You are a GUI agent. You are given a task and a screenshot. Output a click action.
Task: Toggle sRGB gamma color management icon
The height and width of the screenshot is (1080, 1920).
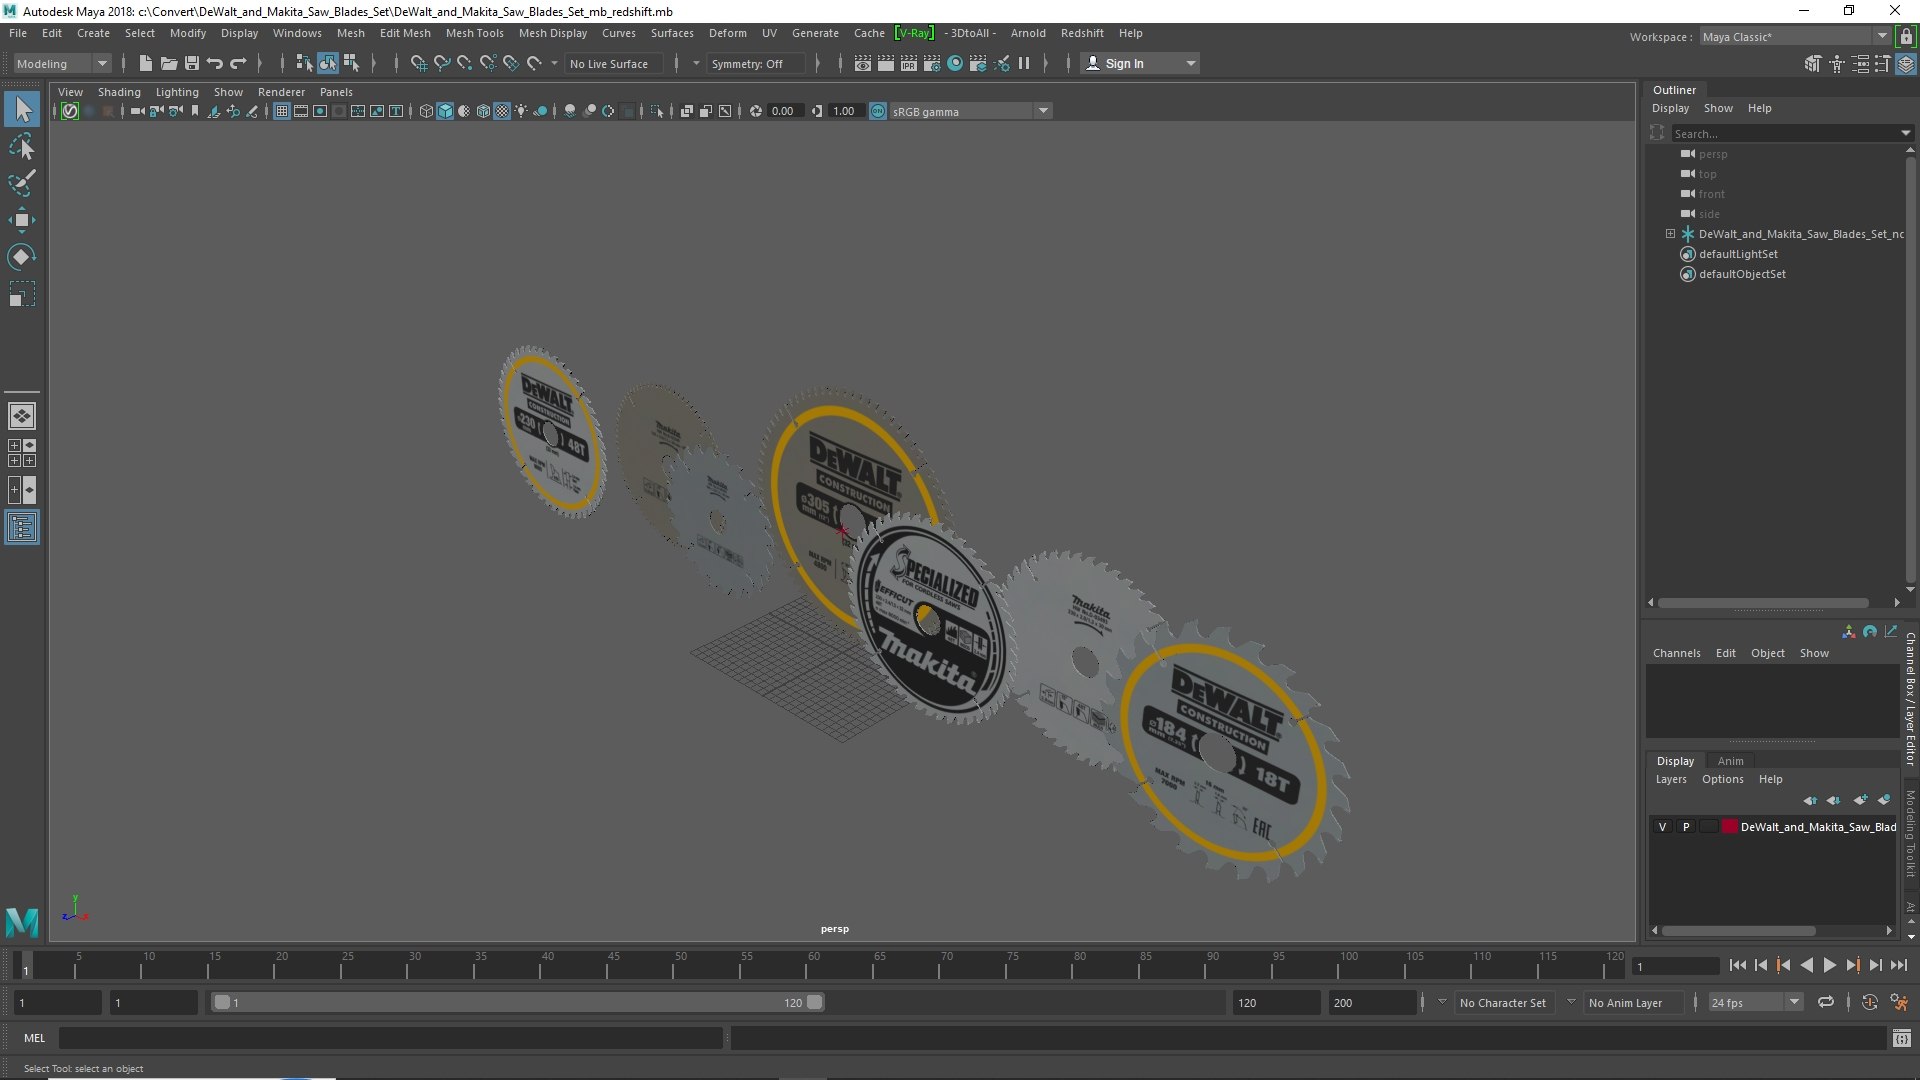[878, 111]
